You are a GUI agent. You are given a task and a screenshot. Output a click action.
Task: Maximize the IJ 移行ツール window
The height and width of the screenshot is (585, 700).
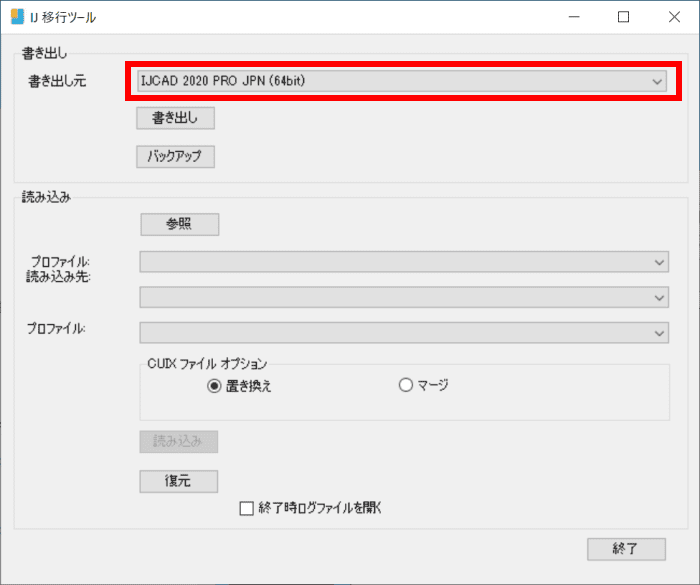click(623, 17)
